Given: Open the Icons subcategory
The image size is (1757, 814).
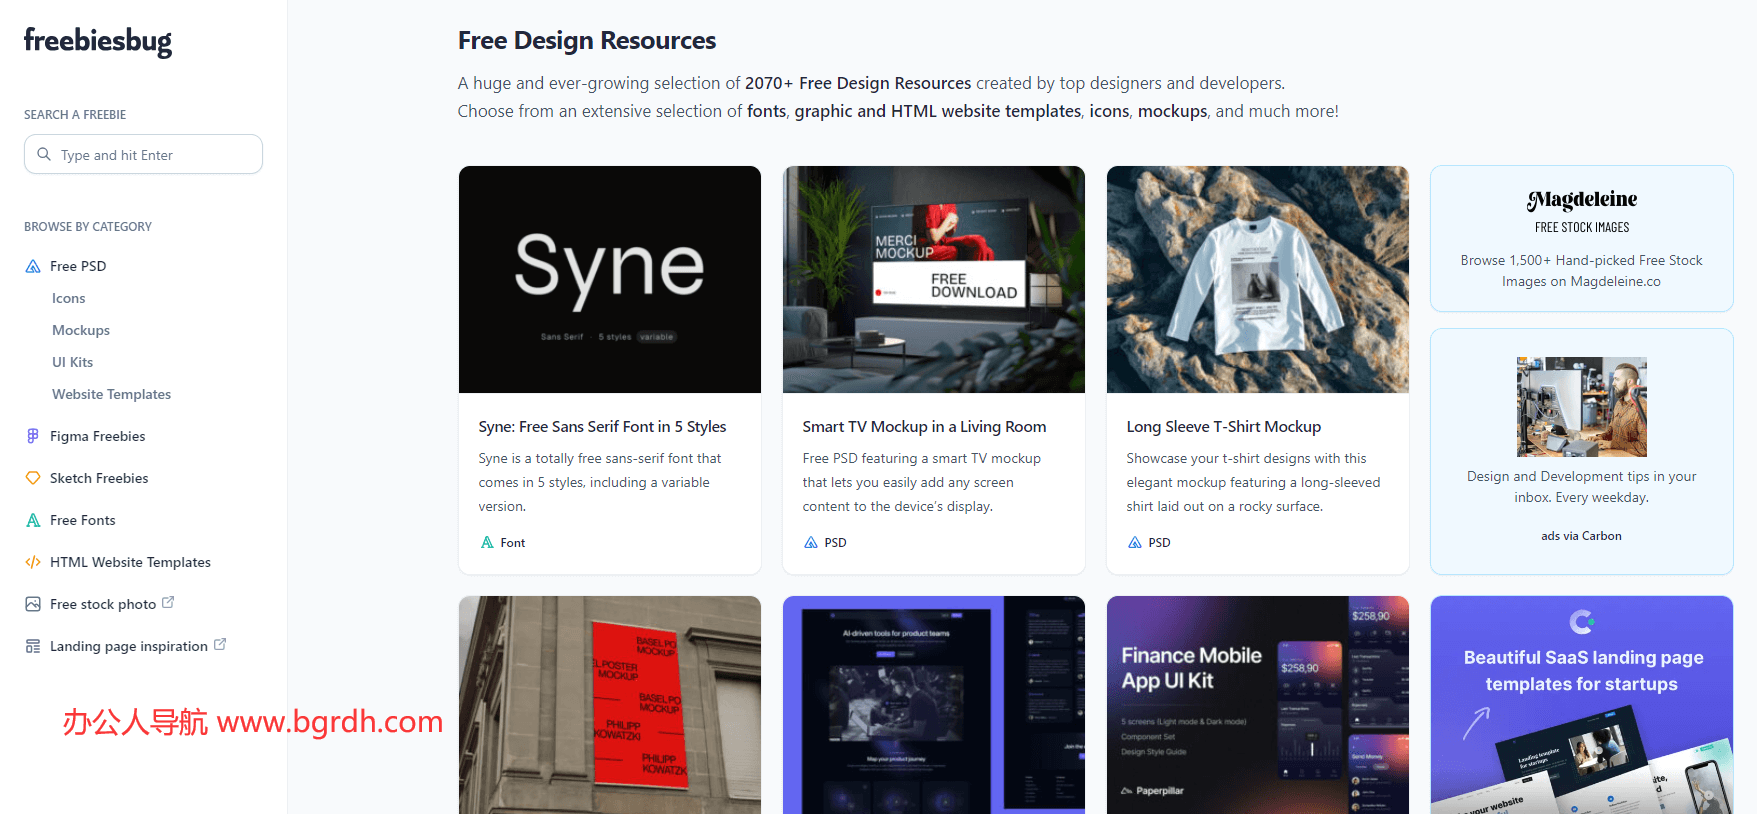Looking at the screenshot, I should coord(68,298).
